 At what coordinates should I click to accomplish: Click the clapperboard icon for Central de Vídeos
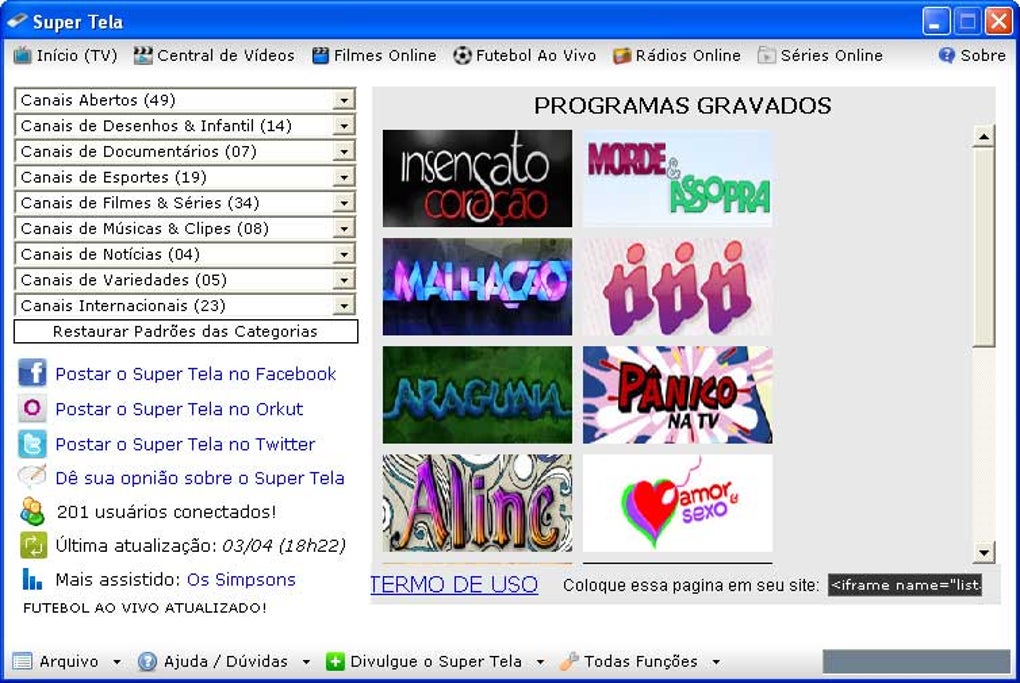(x=142, y=56)
